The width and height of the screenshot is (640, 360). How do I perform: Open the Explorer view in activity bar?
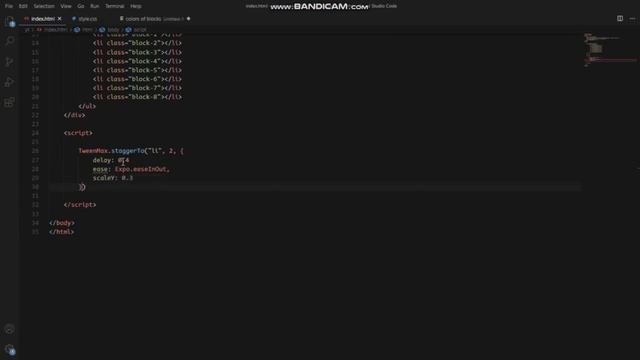tap(10, 22)
